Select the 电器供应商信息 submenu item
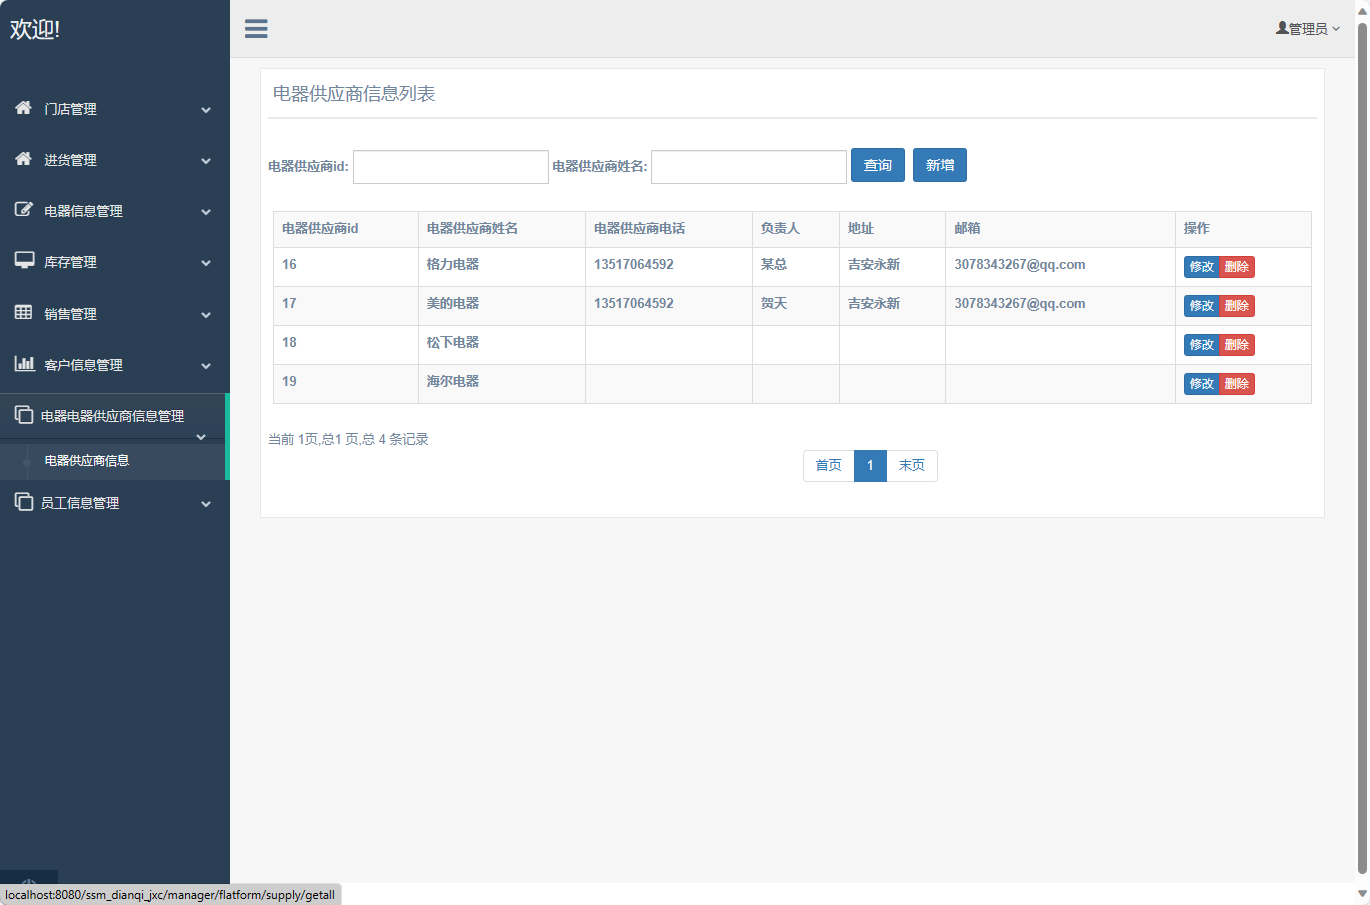 (87, 461)
